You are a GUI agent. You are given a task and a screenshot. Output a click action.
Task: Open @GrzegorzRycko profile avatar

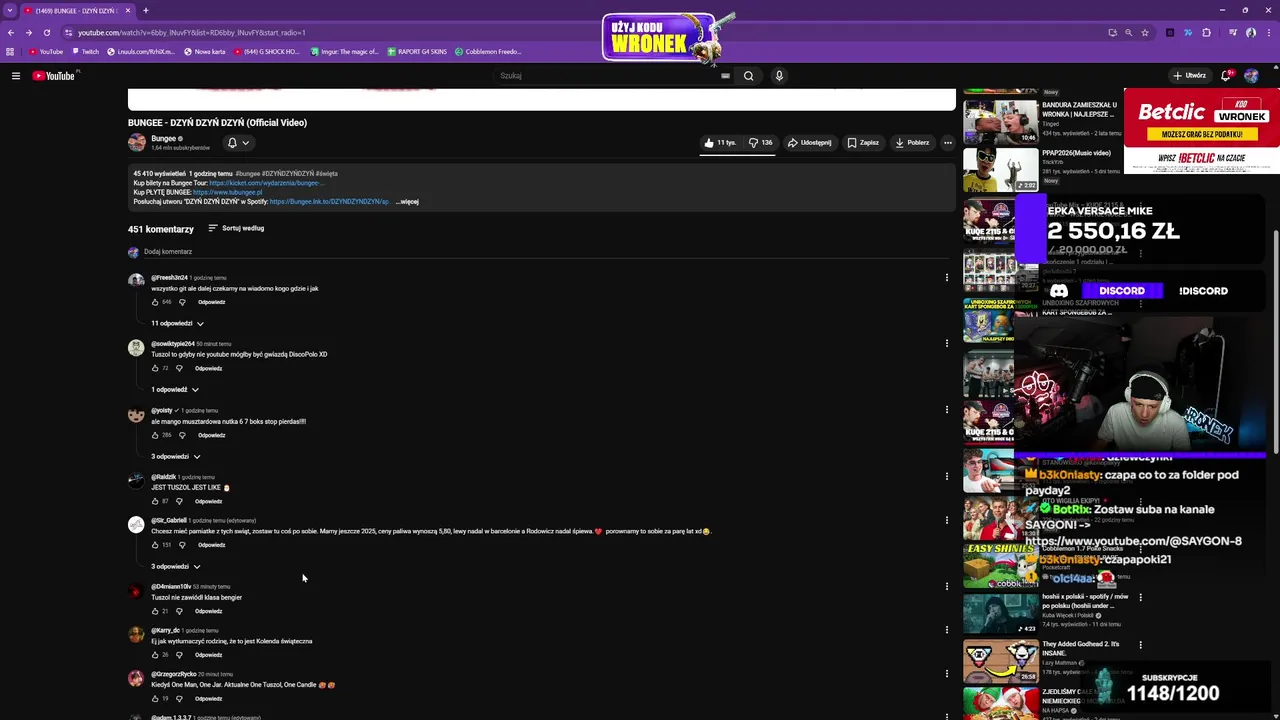click(136, 679)
